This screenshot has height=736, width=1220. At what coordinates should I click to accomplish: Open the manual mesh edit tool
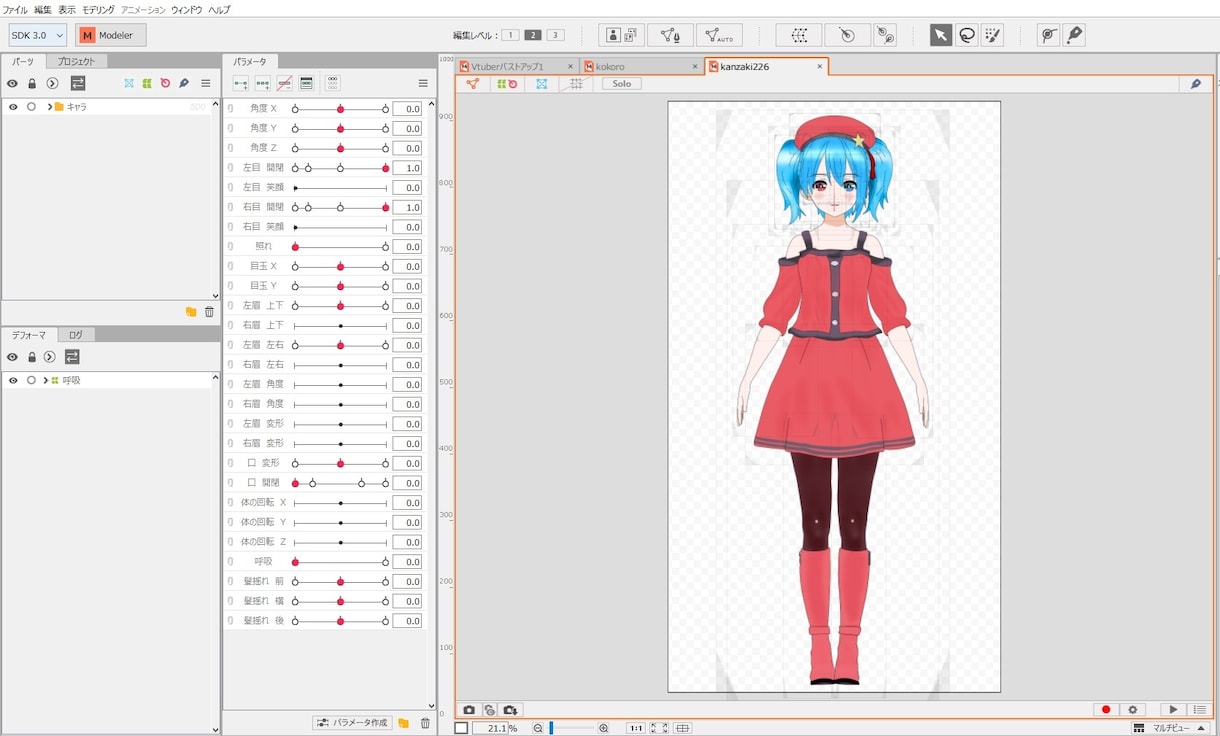(x=670, y=35)
